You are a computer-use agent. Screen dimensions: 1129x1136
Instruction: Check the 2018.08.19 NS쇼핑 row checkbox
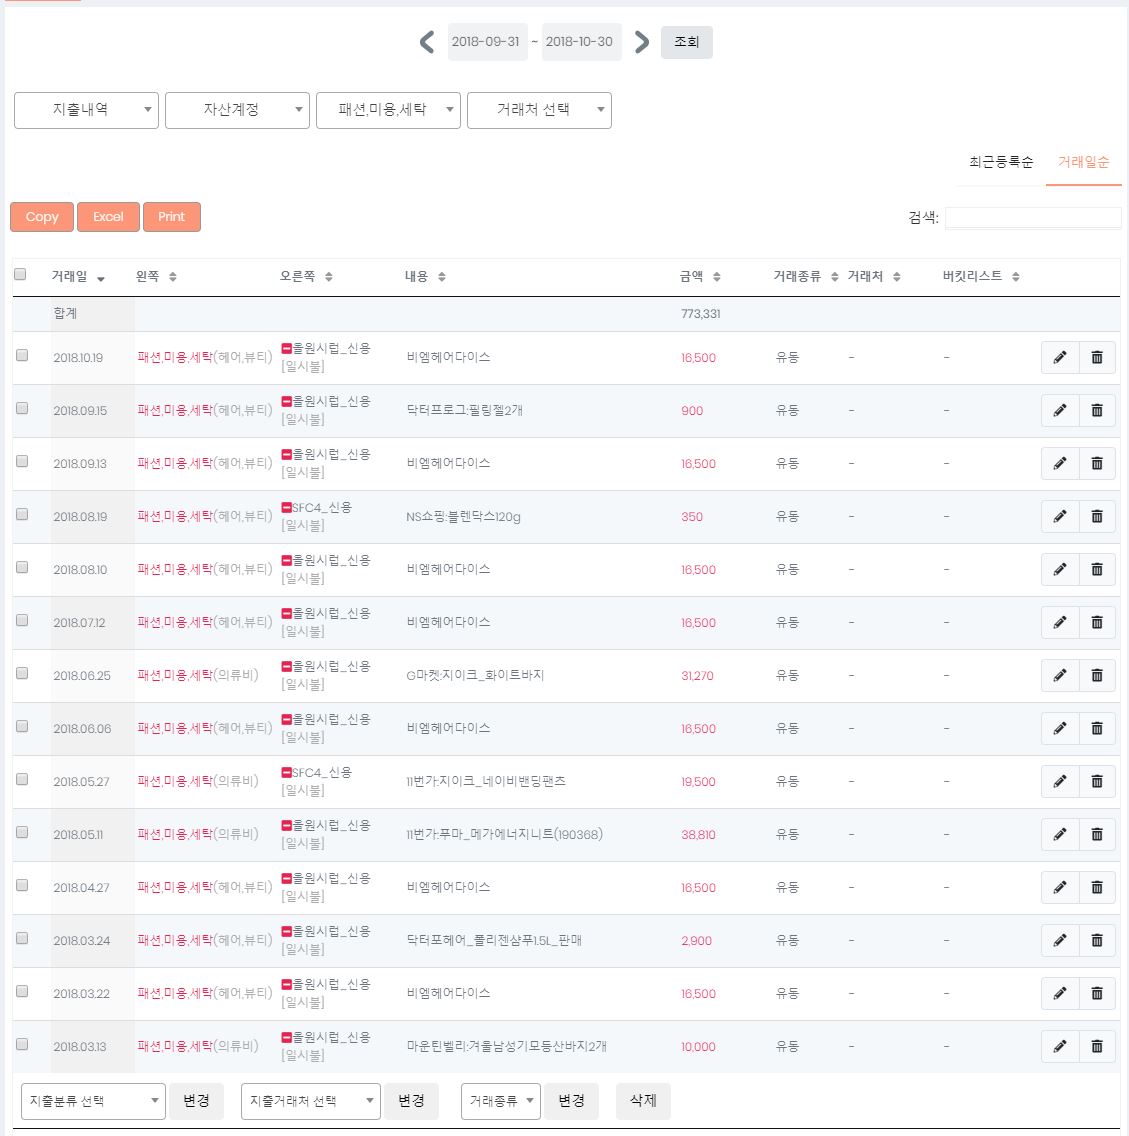point(22,514)
